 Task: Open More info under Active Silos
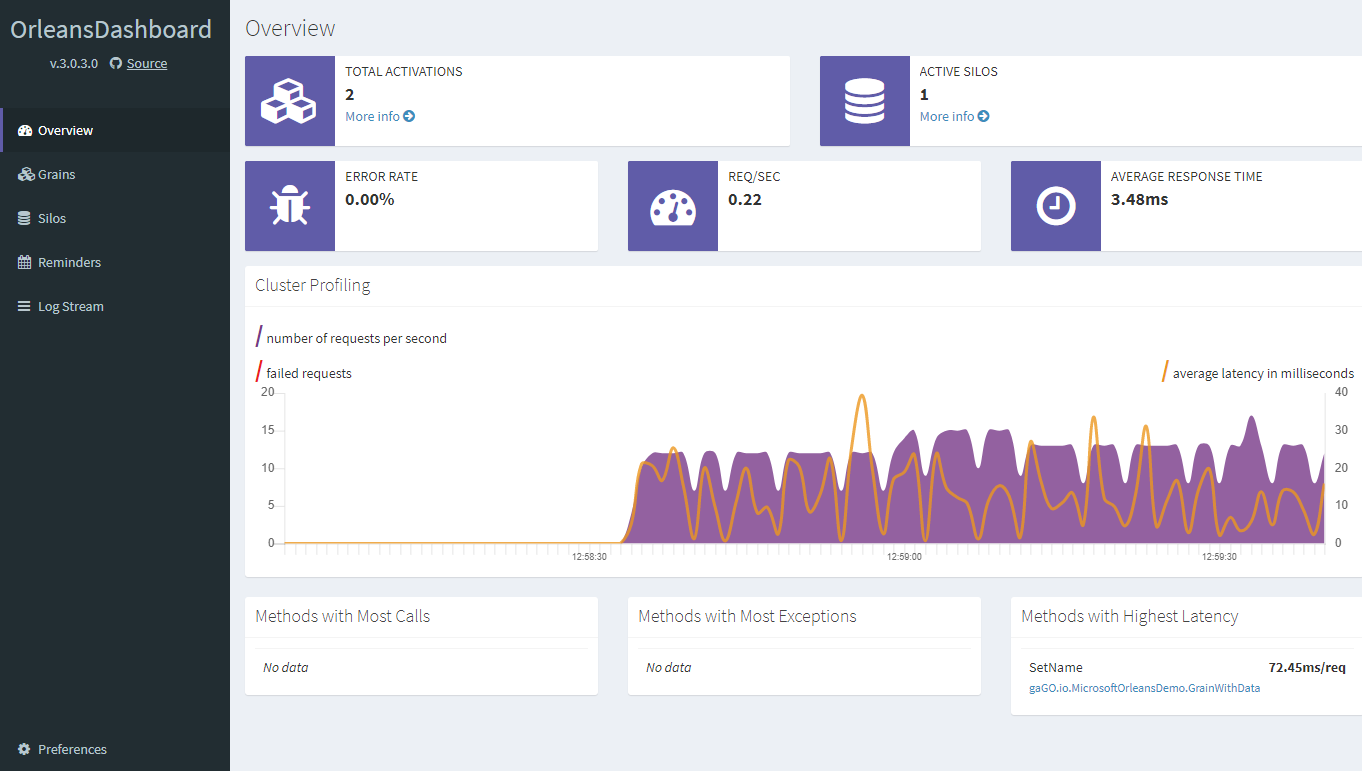pos(954,117)
